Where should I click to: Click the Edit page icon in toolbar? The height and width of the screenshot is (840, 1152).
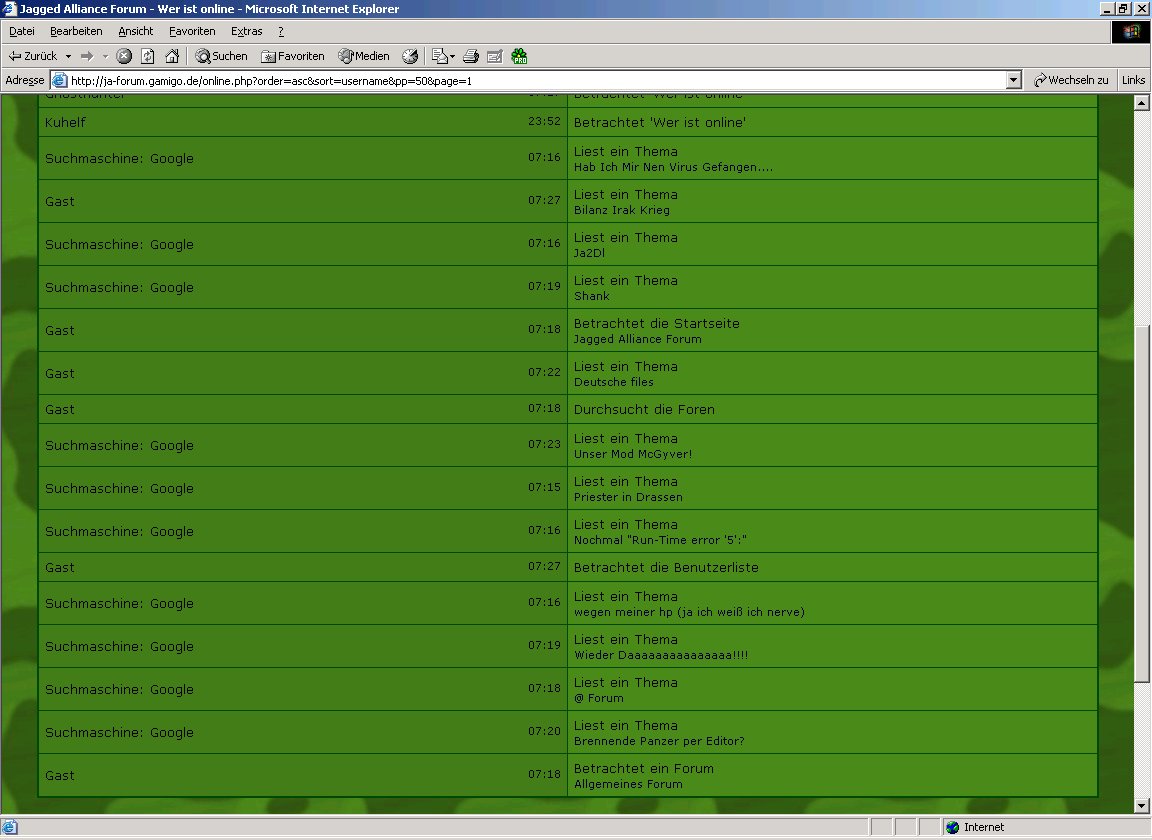494,57
